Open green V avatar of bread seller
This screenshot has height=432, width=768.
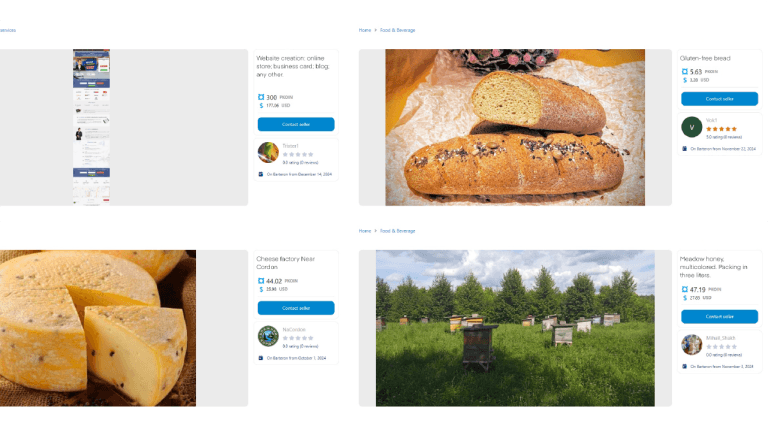point(692,127)
